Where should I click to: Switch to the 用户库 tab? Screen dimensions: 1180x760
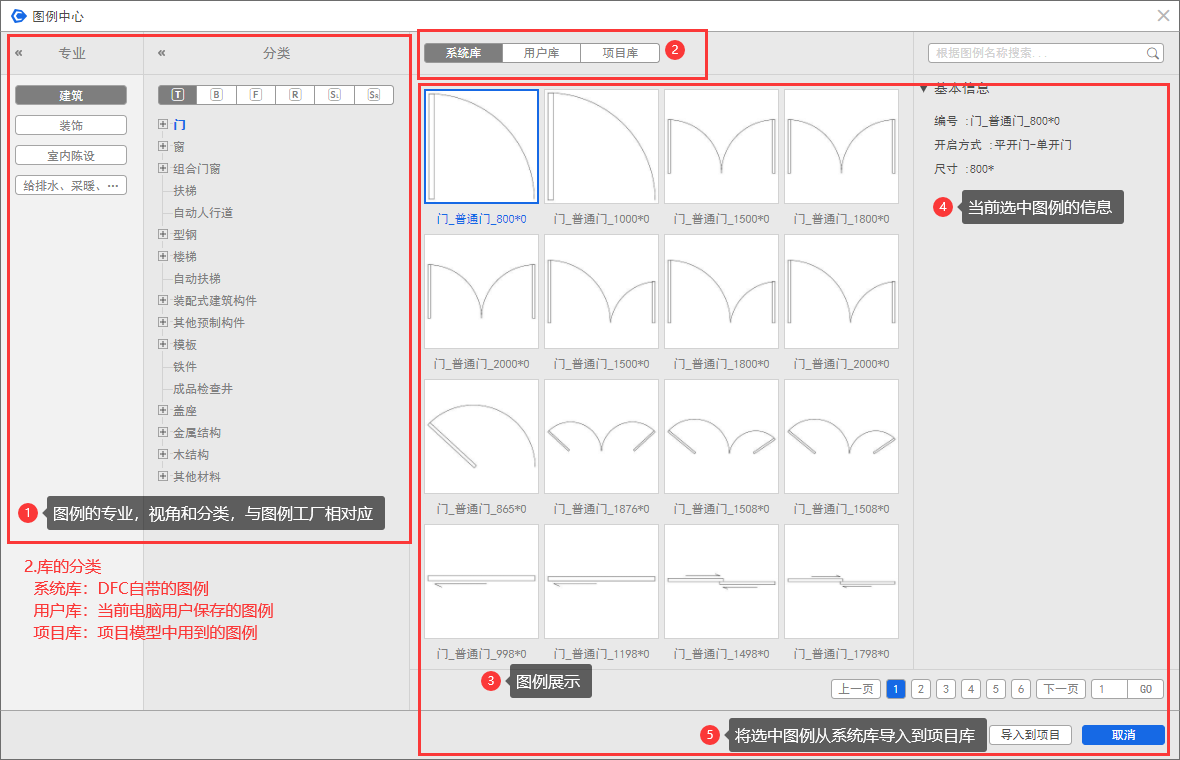tap(541, 53)
